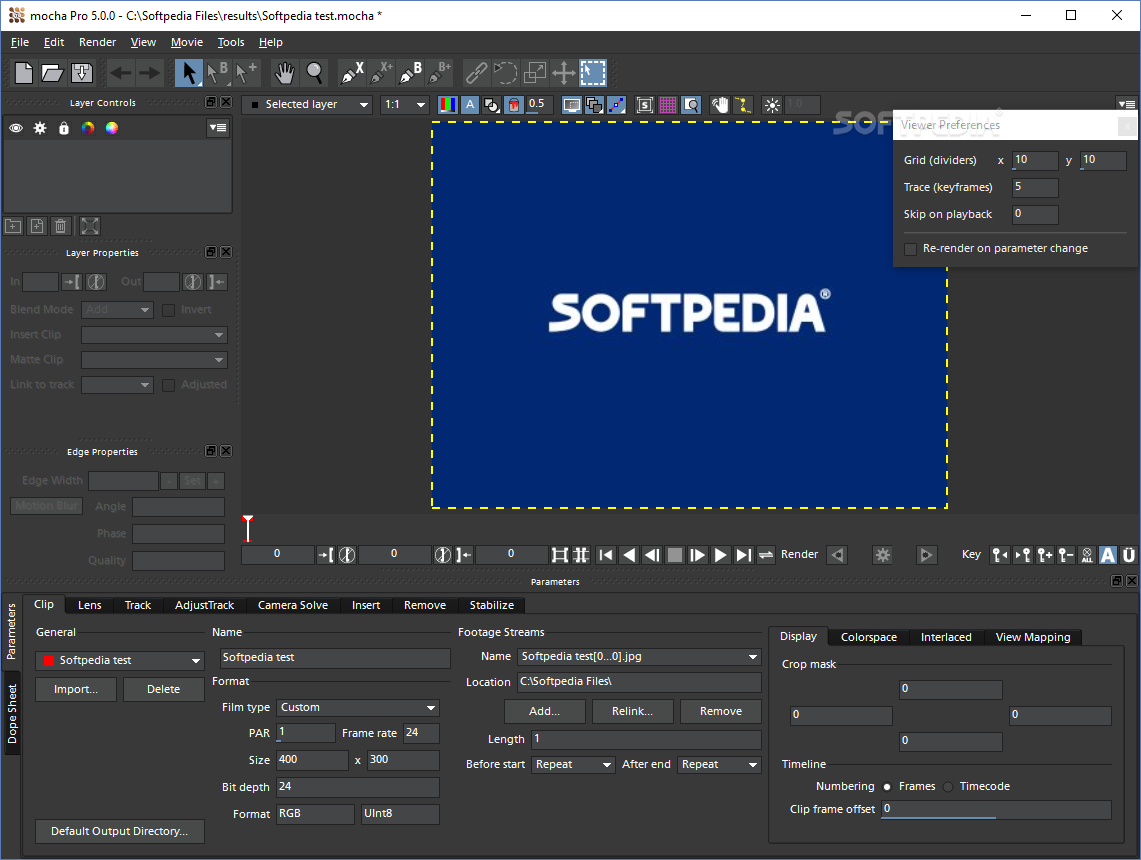The height and width of the screenshot is (860, 1141).
Task: Choose the Create X-Spline pen tool
Action: [x=352, y=73]
